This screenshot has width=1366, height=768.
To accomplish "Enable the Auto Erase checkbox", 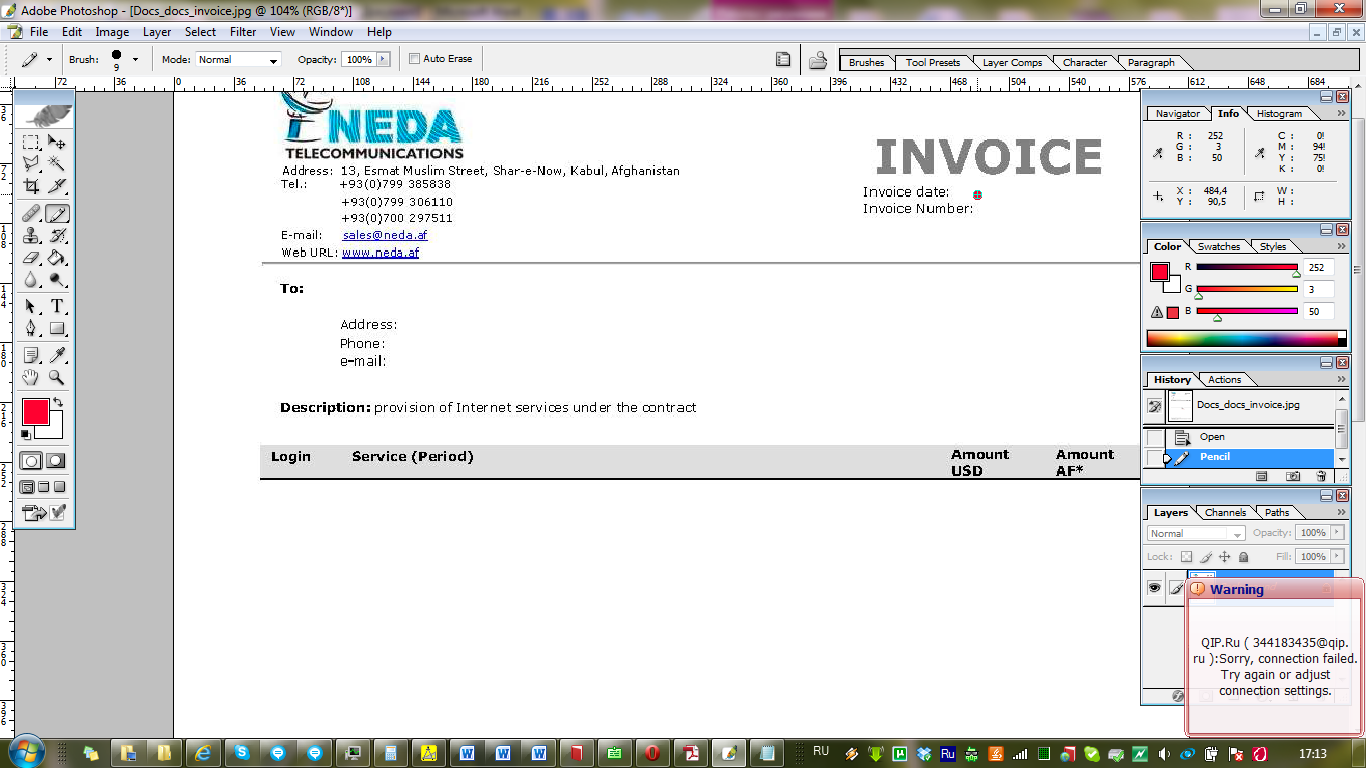I will pyautogui.click(x=415, y=59).
